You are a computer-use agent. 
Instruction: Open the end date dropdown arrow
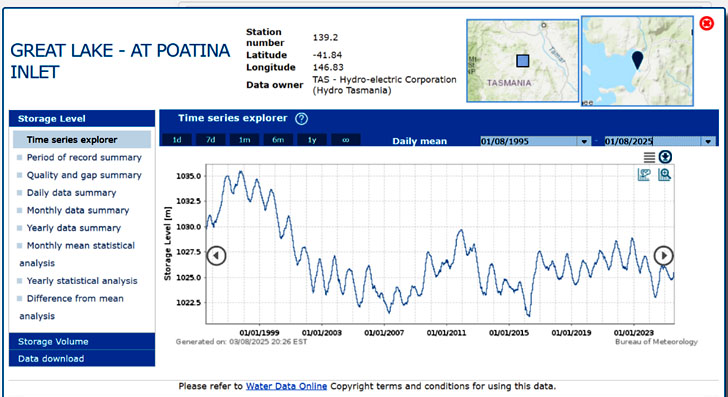pos(708,141)
